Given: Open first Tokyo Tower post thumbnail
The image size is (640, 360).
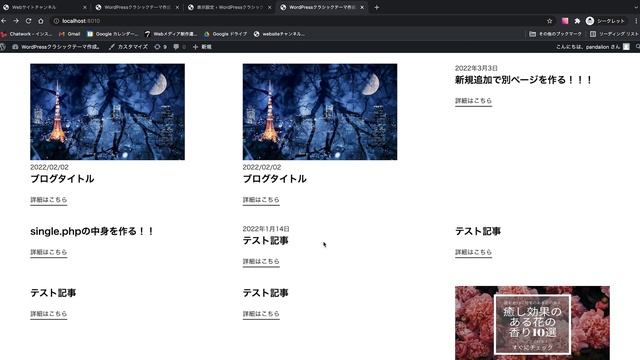Looking at the screenshot, I should 107,112.
